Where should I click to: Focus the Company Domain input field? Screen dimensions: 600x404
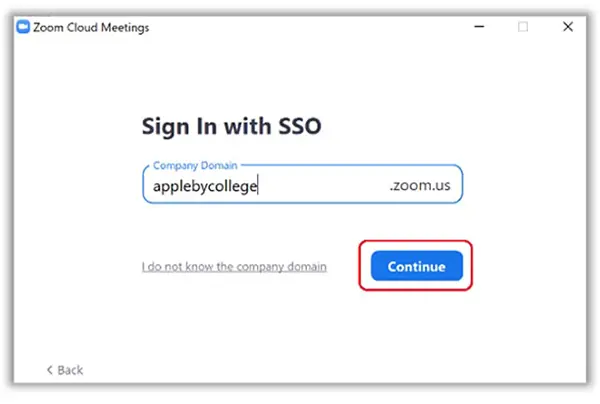[302, 185]
